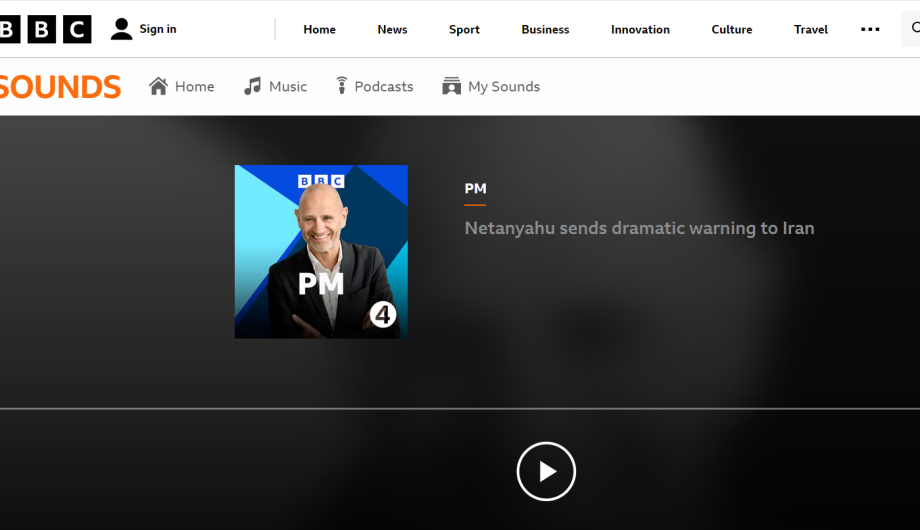
Task: Open the Travel section
Action: coord(811,29)
